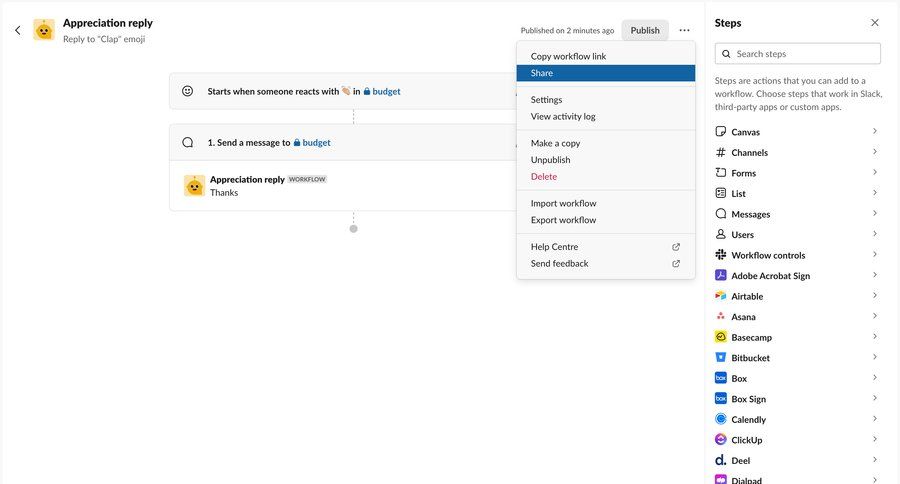Go back with the left arrow icon

click(18, 30)
